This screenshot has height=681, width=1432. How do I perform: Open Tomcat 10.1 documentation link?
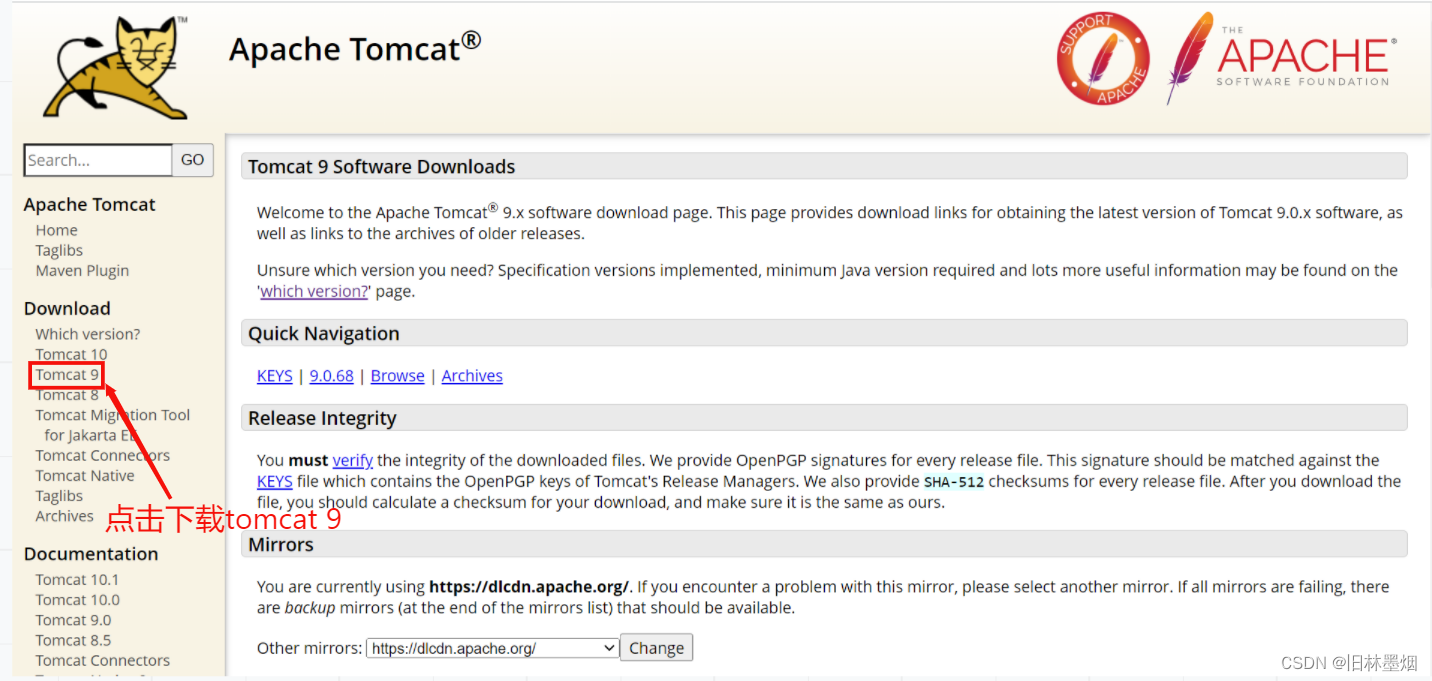point(77,580)
